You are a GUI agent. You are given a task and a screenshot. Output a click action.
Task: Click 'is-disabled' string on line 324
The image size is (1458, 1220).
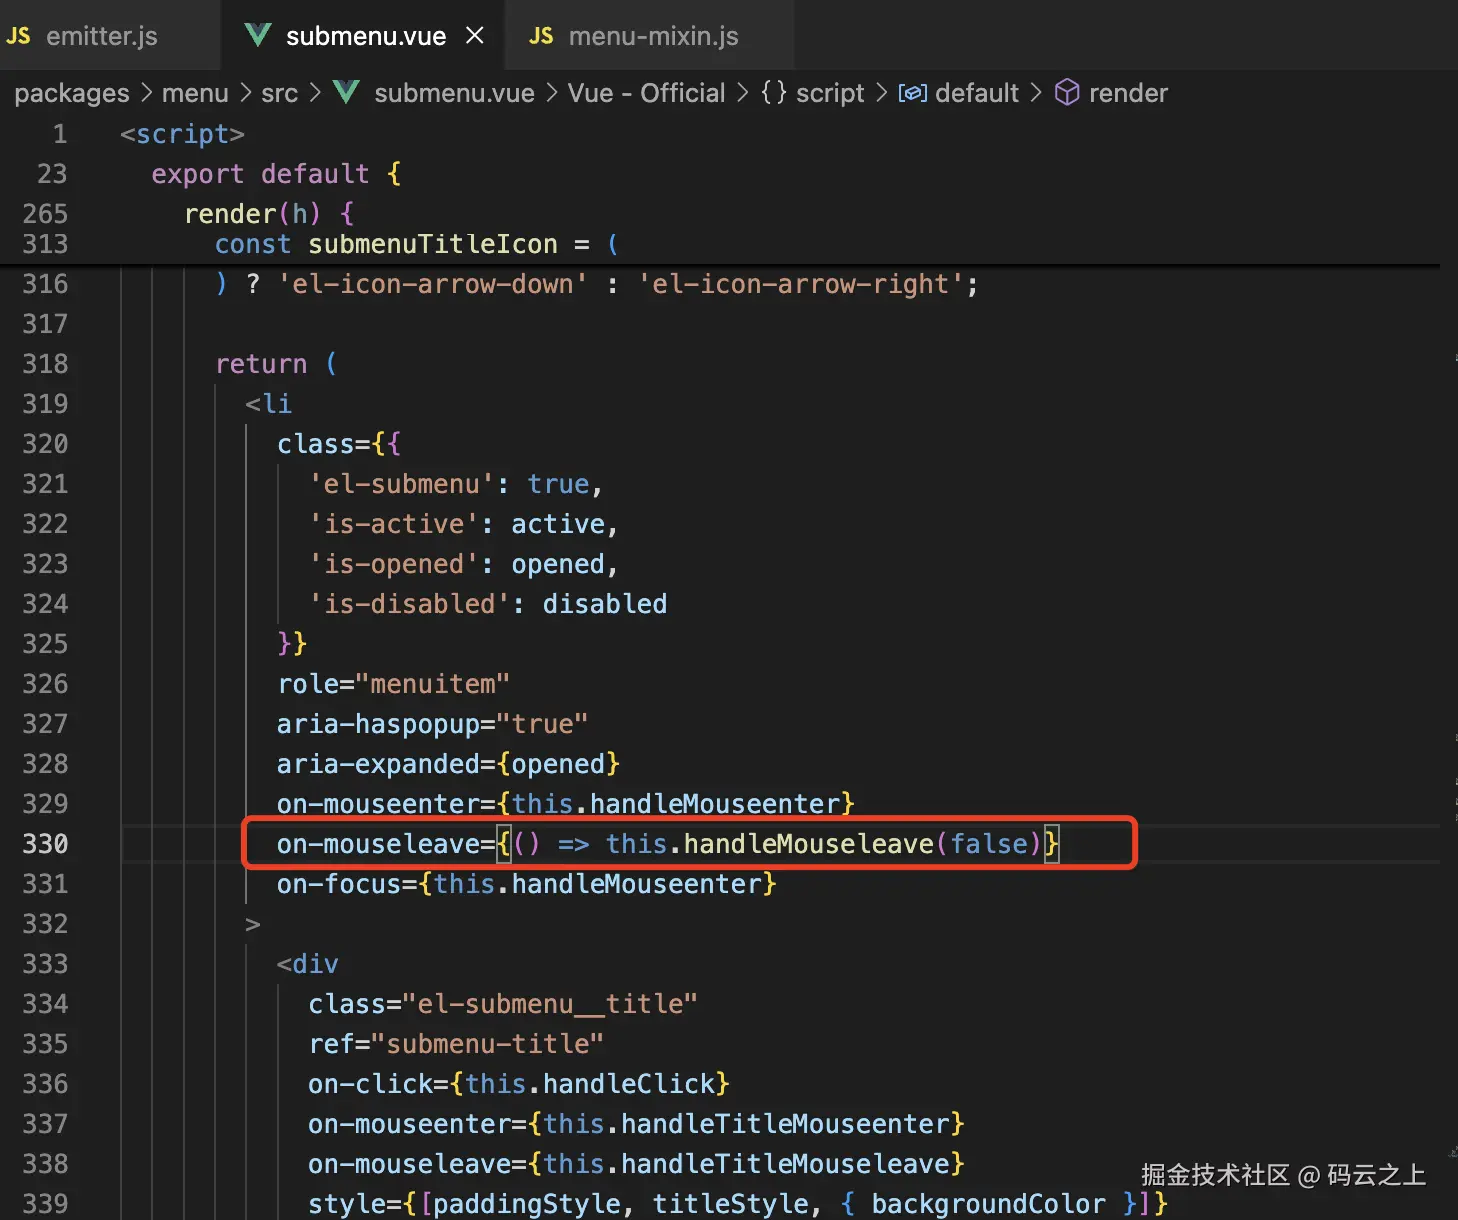[409, 604]
